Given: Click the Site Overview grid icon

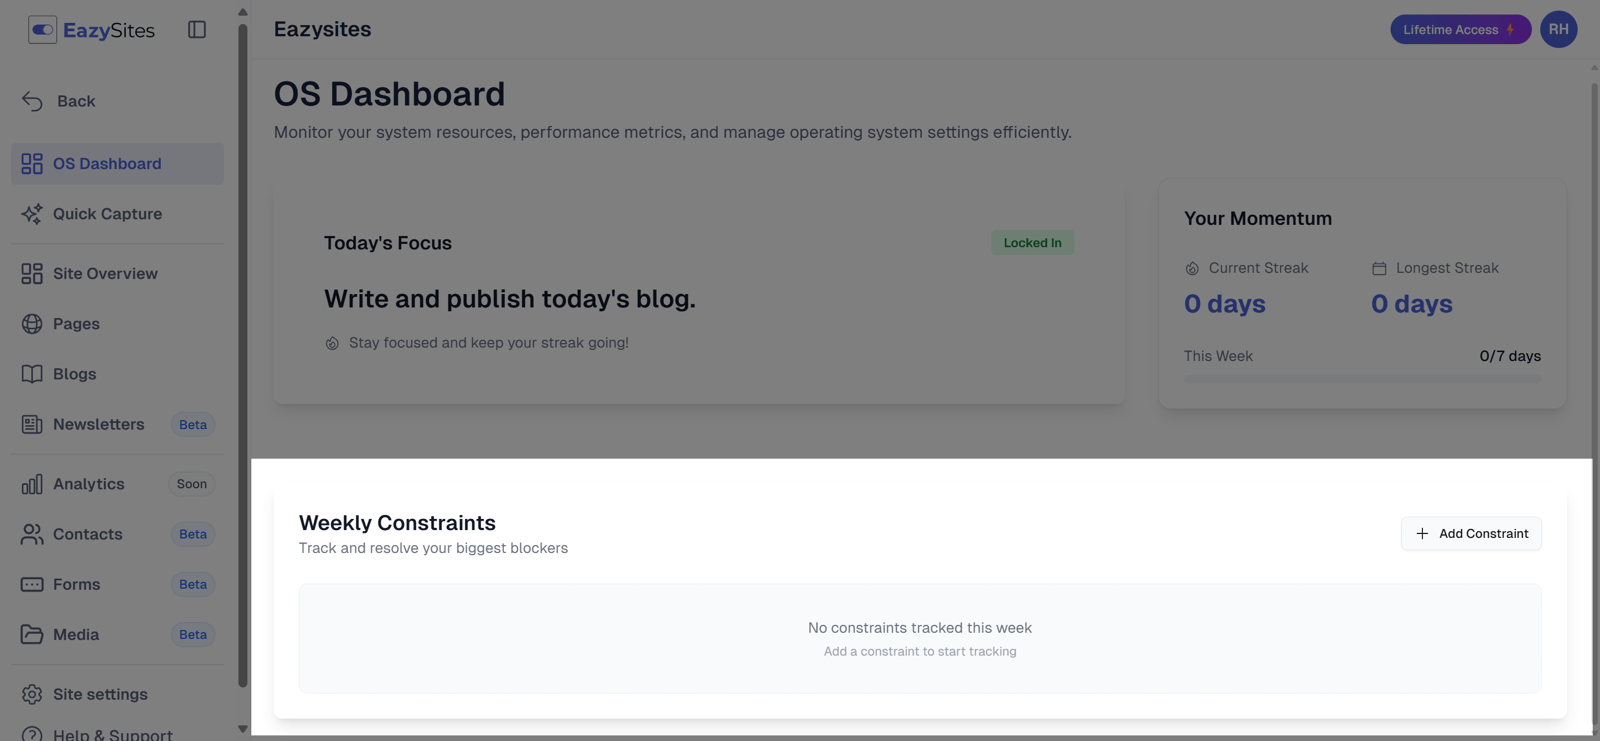Looking at the screenshot, I should (31, 273).
